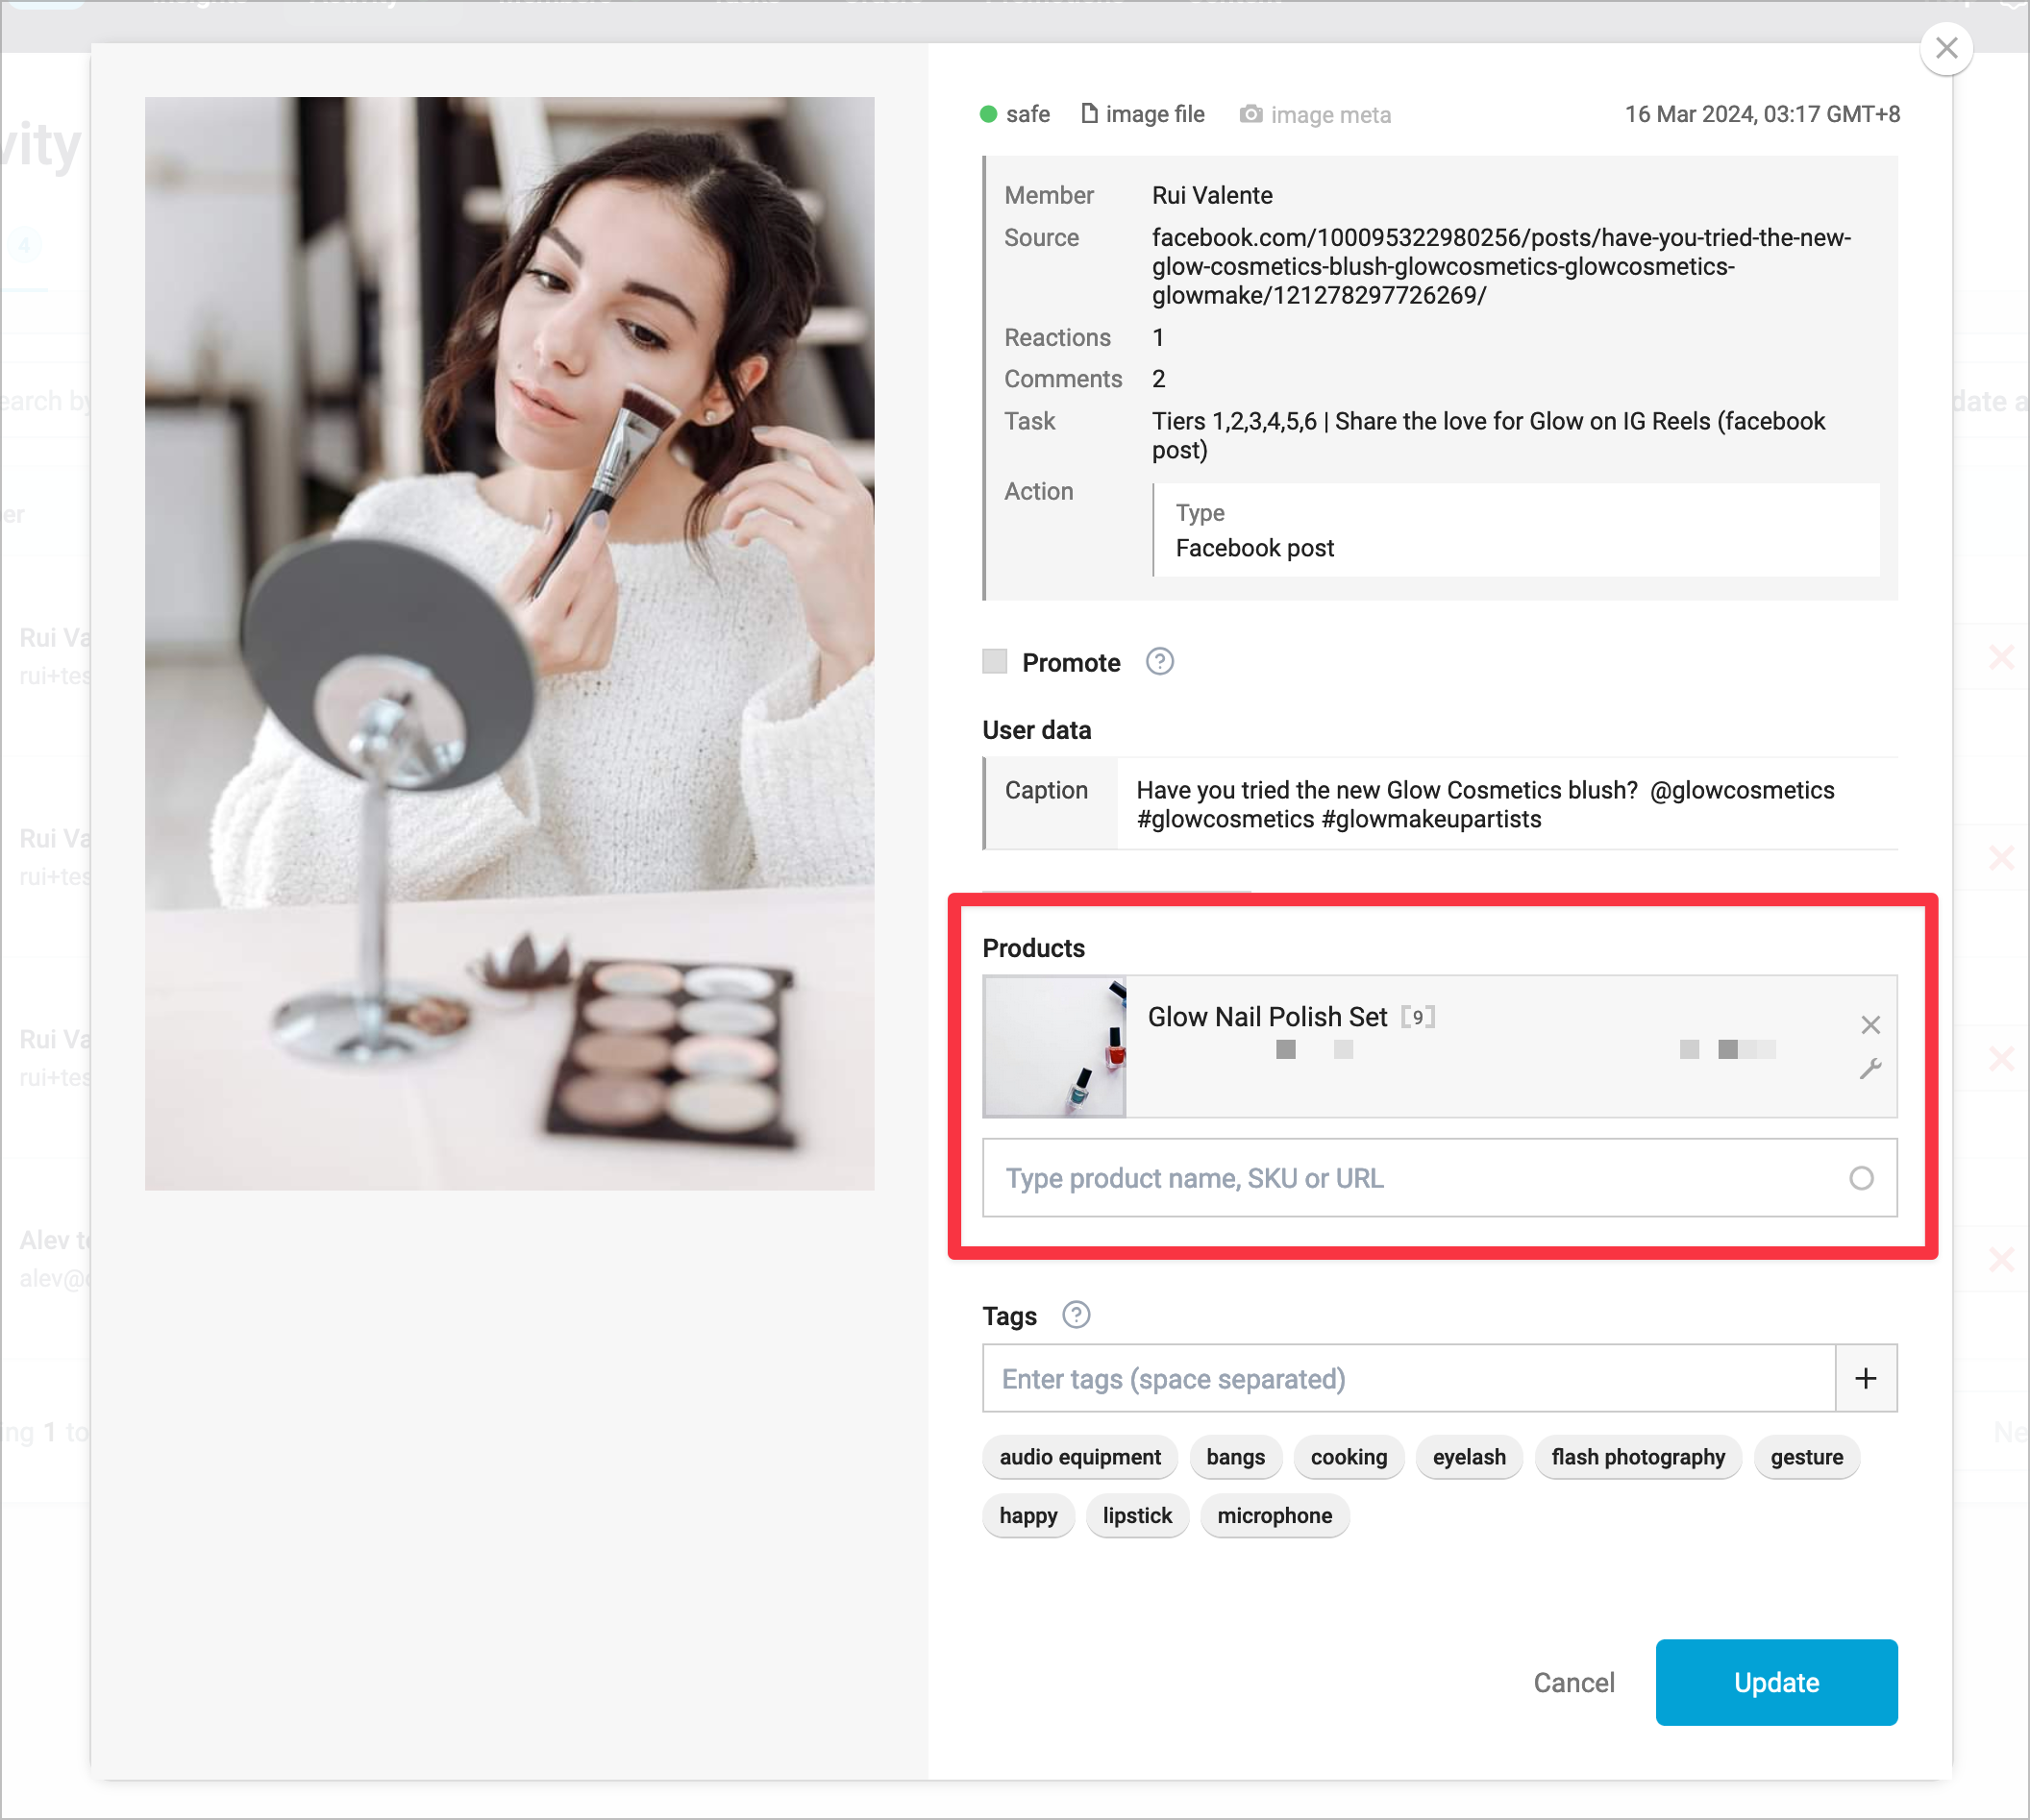The image size is (2030, 1820).
Task: Click the task description Tiers 1,2,3,4,5,6
Action: coord(1488,435)
